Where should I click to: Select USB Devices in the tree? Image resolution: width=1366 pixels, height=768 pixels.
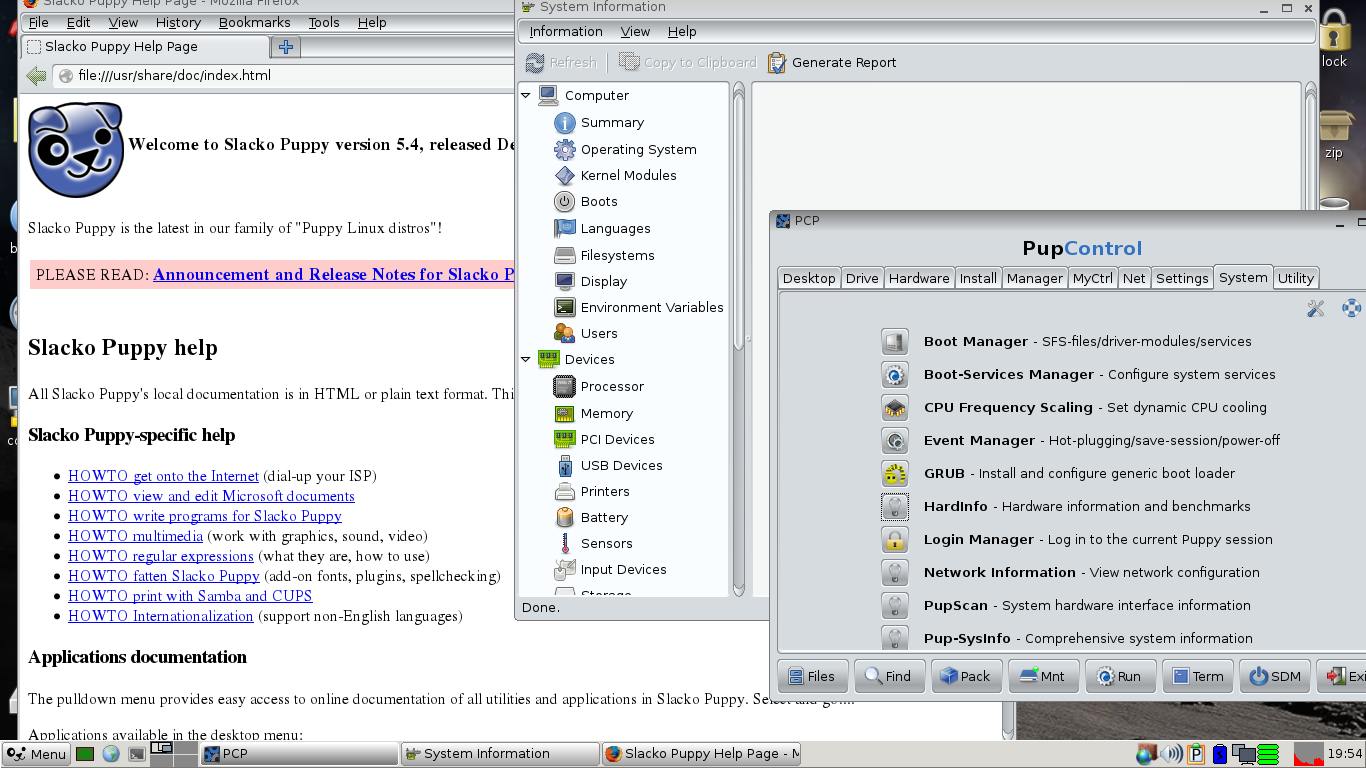608,465
